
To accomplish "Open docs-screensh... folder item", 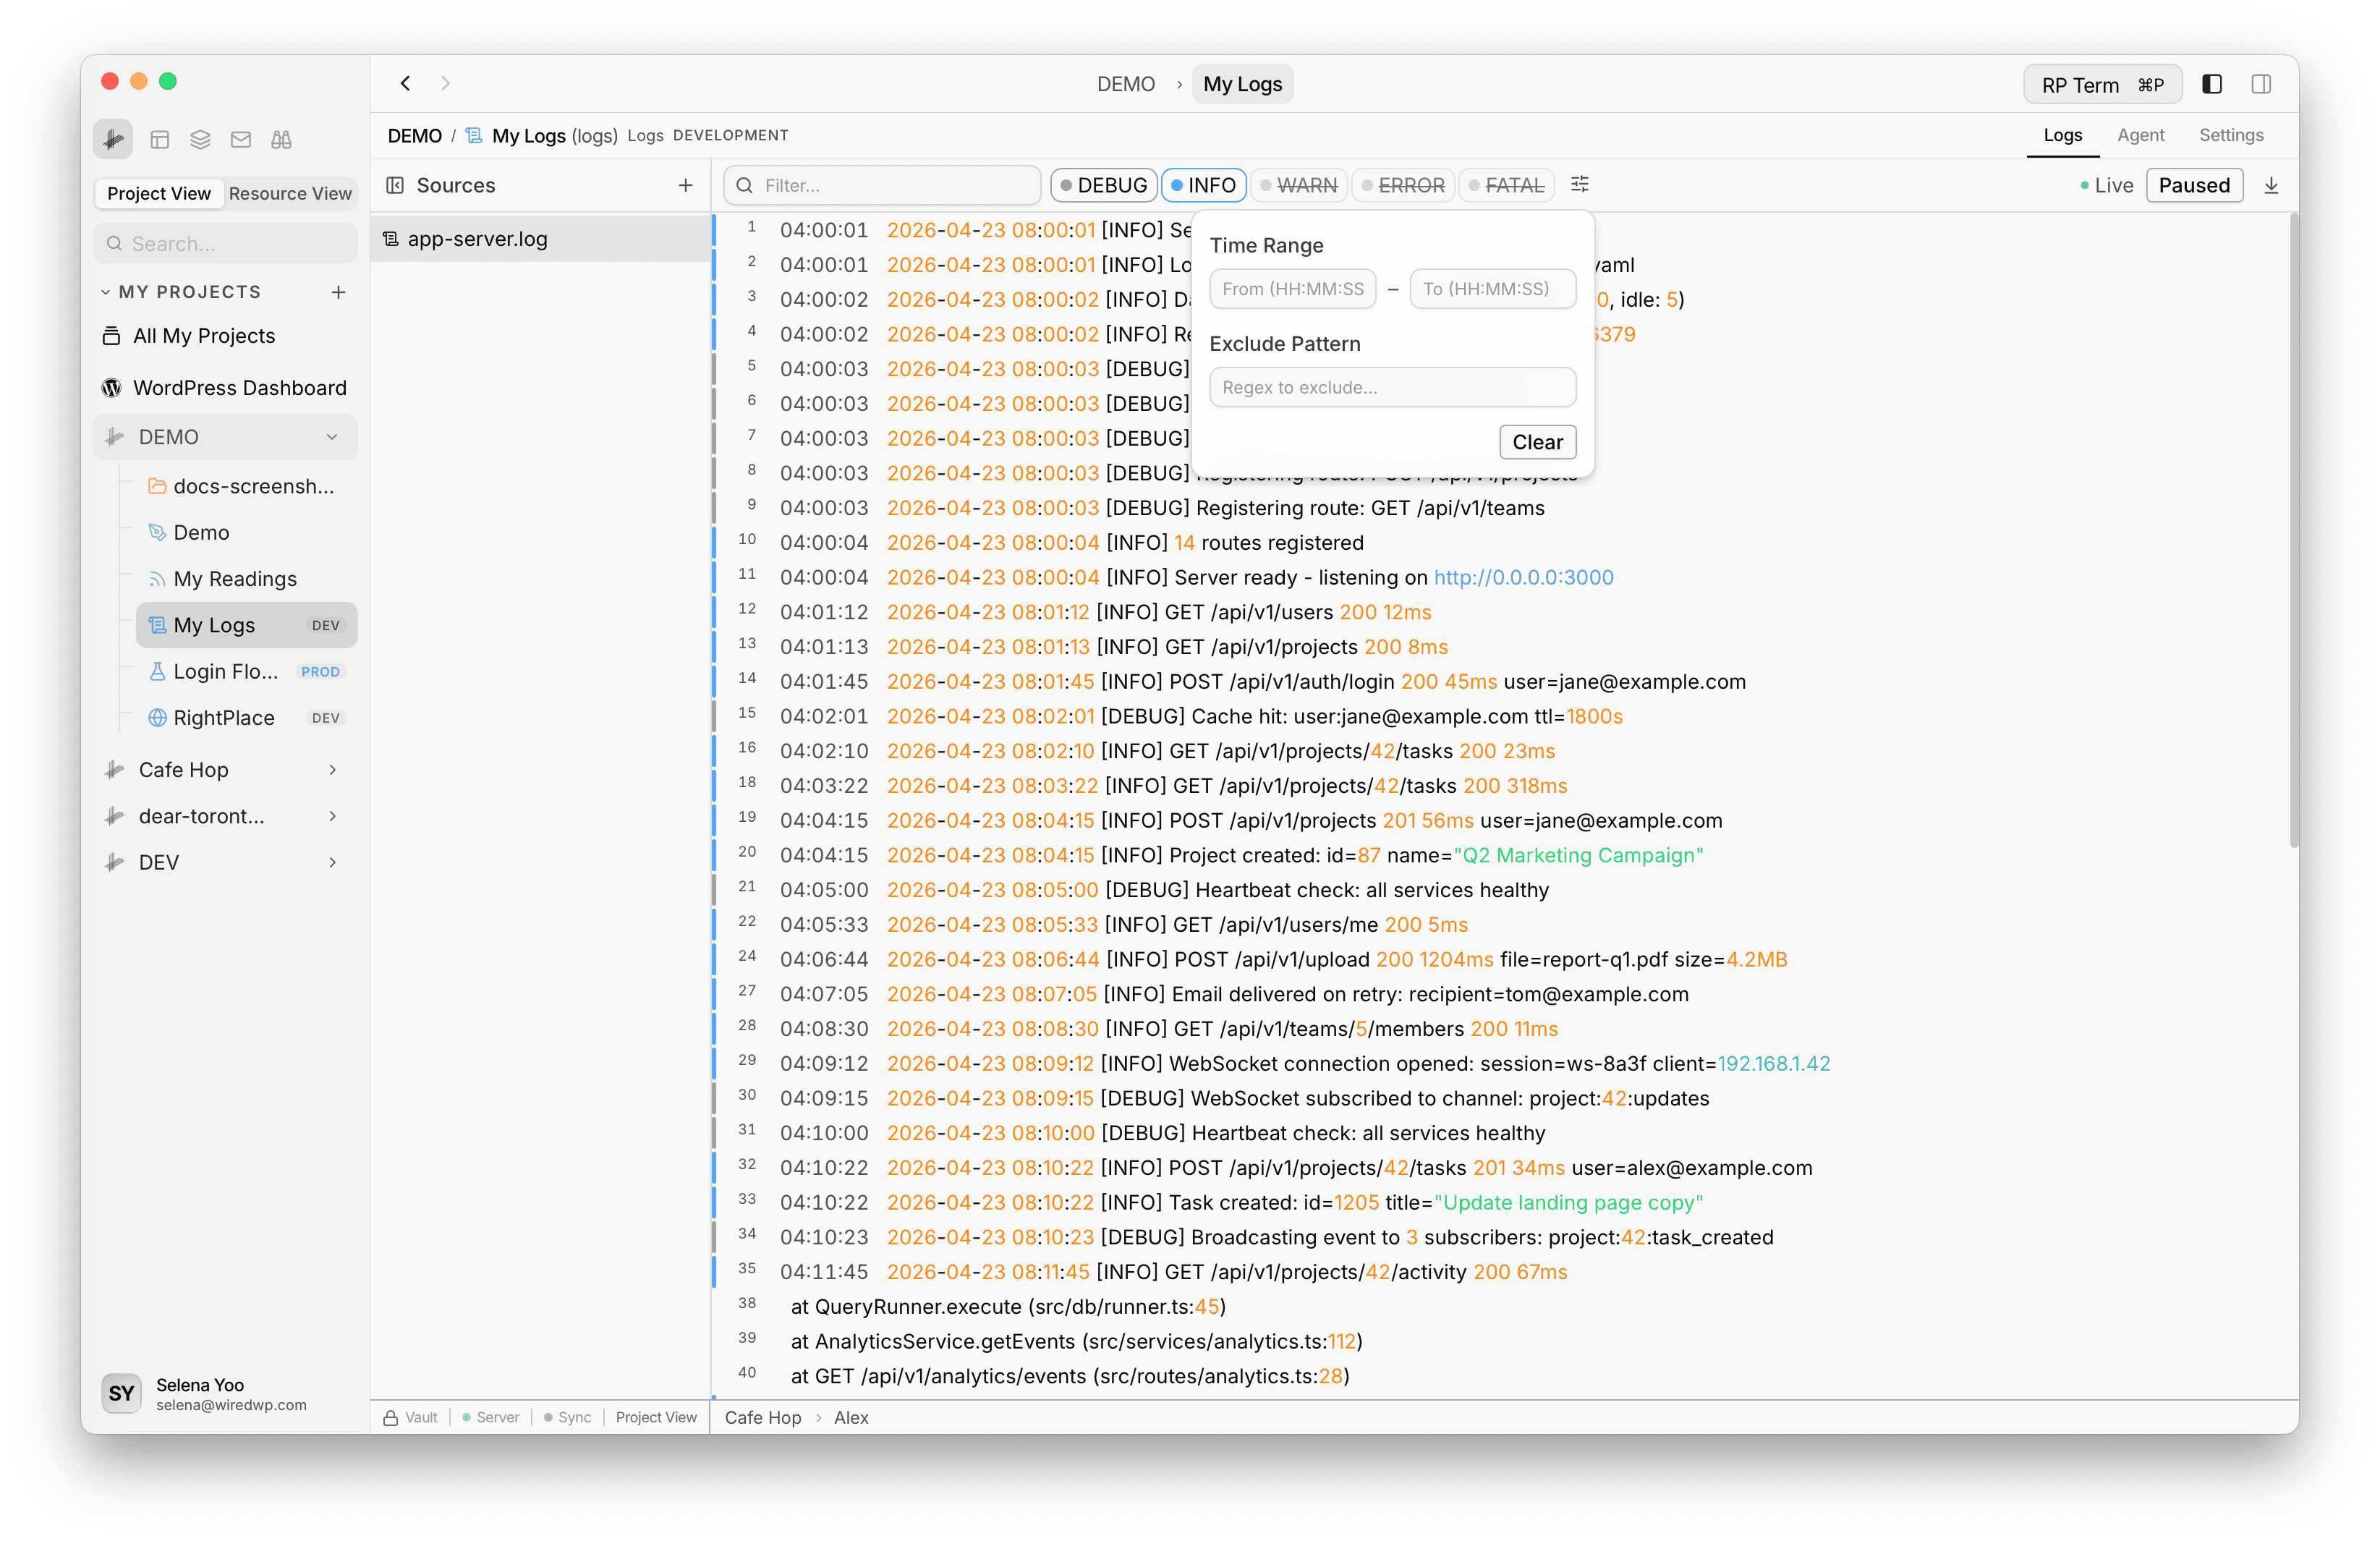I will pos(246,486).
